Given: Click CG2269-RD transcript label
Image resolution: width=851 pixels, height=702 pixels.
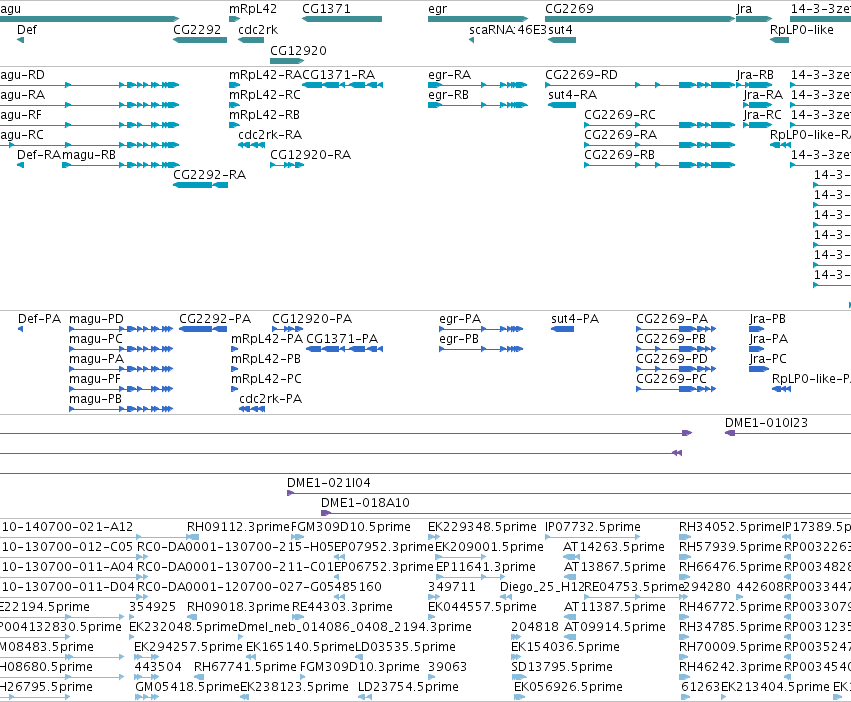Looking at the screenshot, I should (581, 75).
